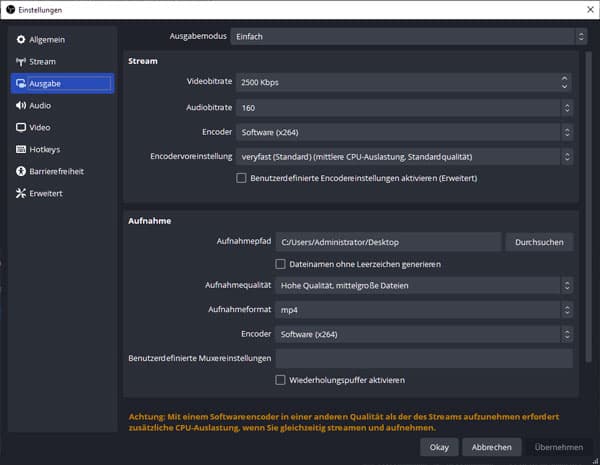This screenshot has width=600, height=465.
Task: Click the Aufnahmepfad input field
Action: click(388, 242)
